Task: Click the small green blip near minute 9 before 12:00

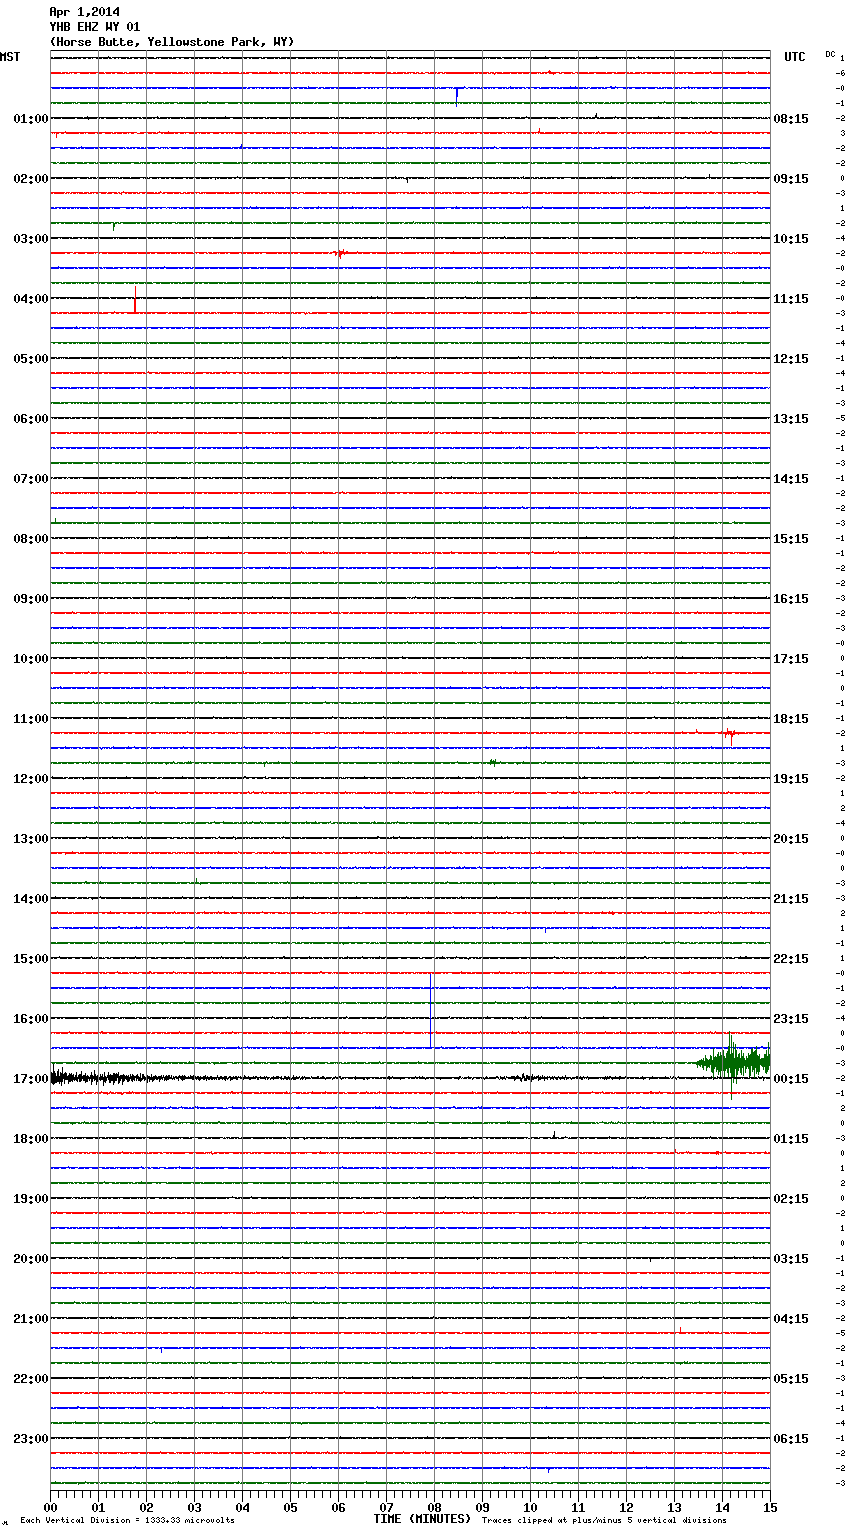Action: tap(493, 763)
